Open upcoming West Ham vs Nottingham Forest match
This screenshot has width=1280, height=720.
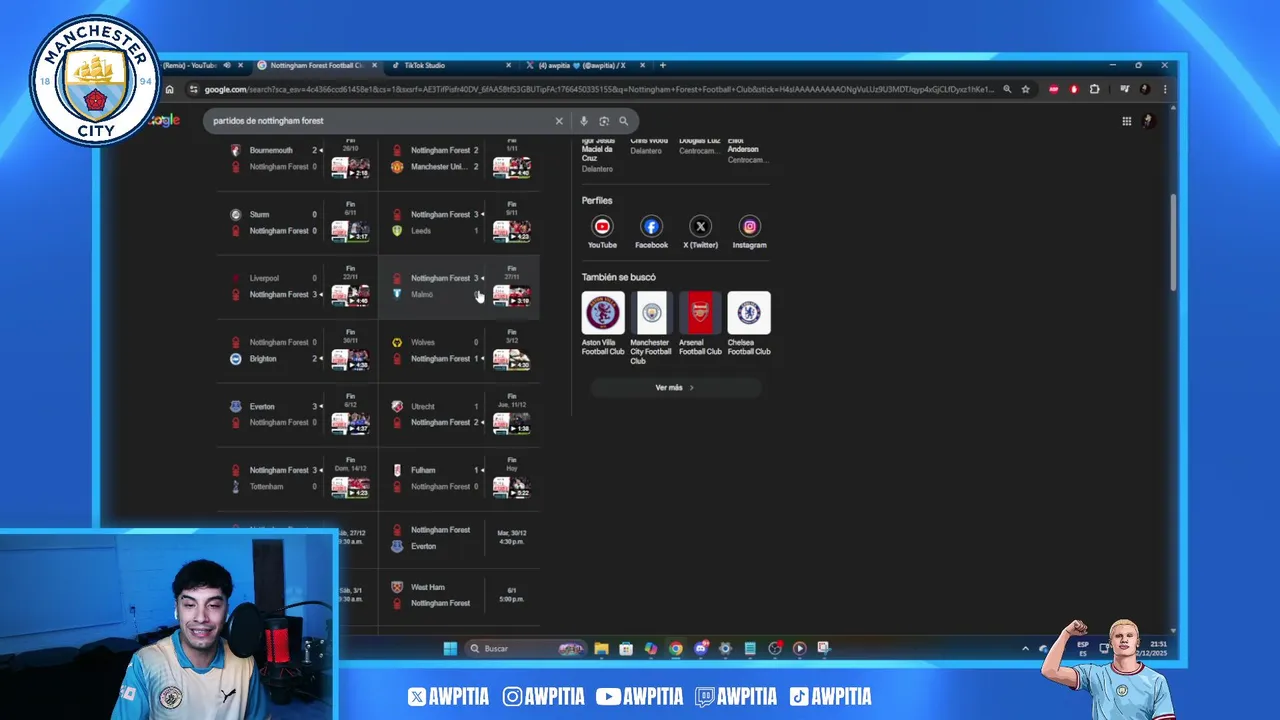(460, 595)
